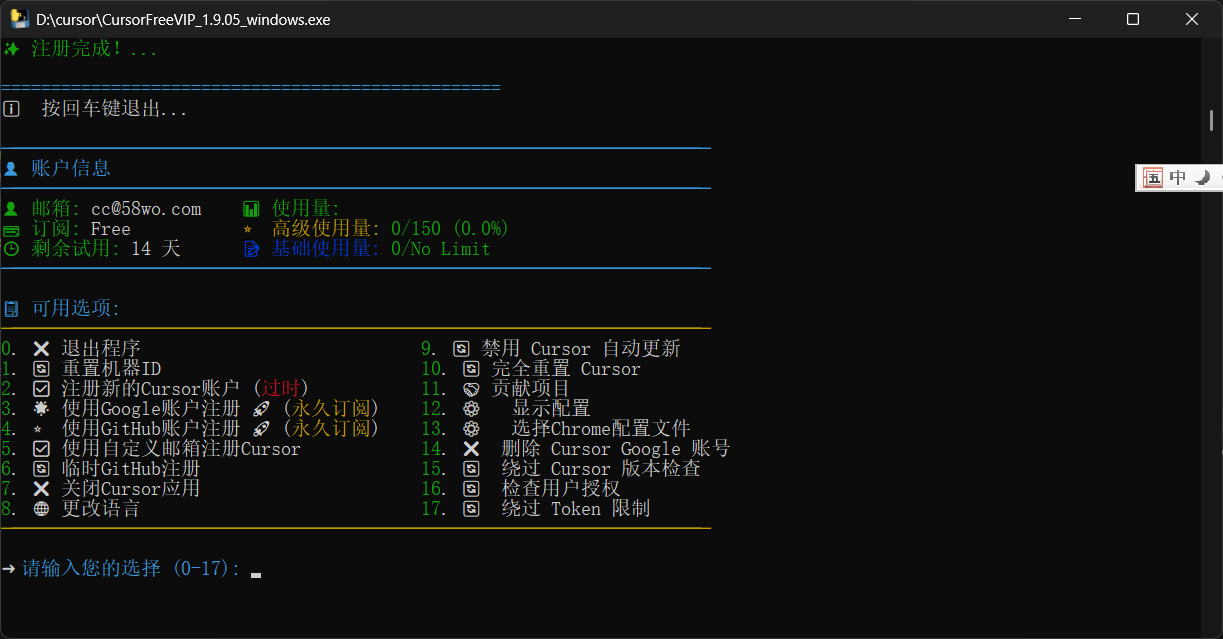Click the console vertical scrollbar thumb
This screenshot has height=639, width=1223.
coord(1211,118)
